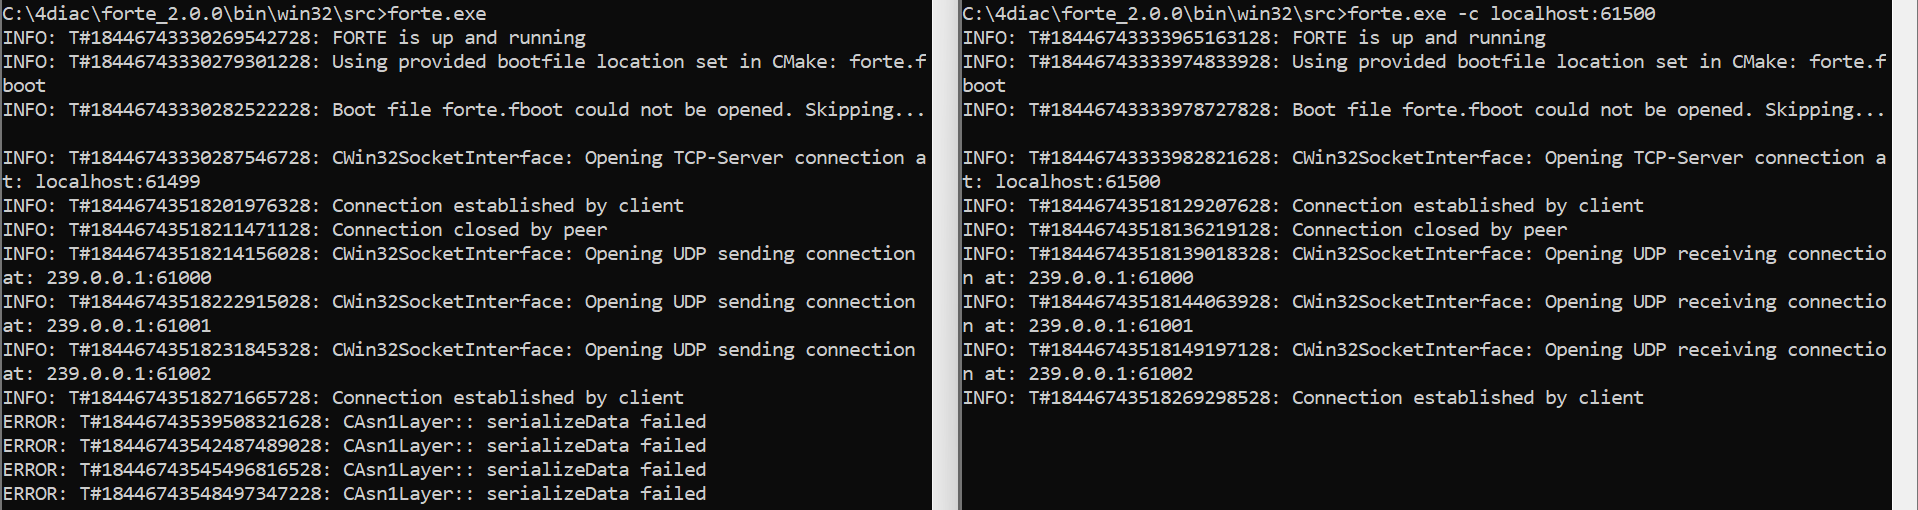Viewport: 1918px width, 510px height.
Task: Click 'Connection closed by peer' in right console
Action: (x=1429, y=230)
